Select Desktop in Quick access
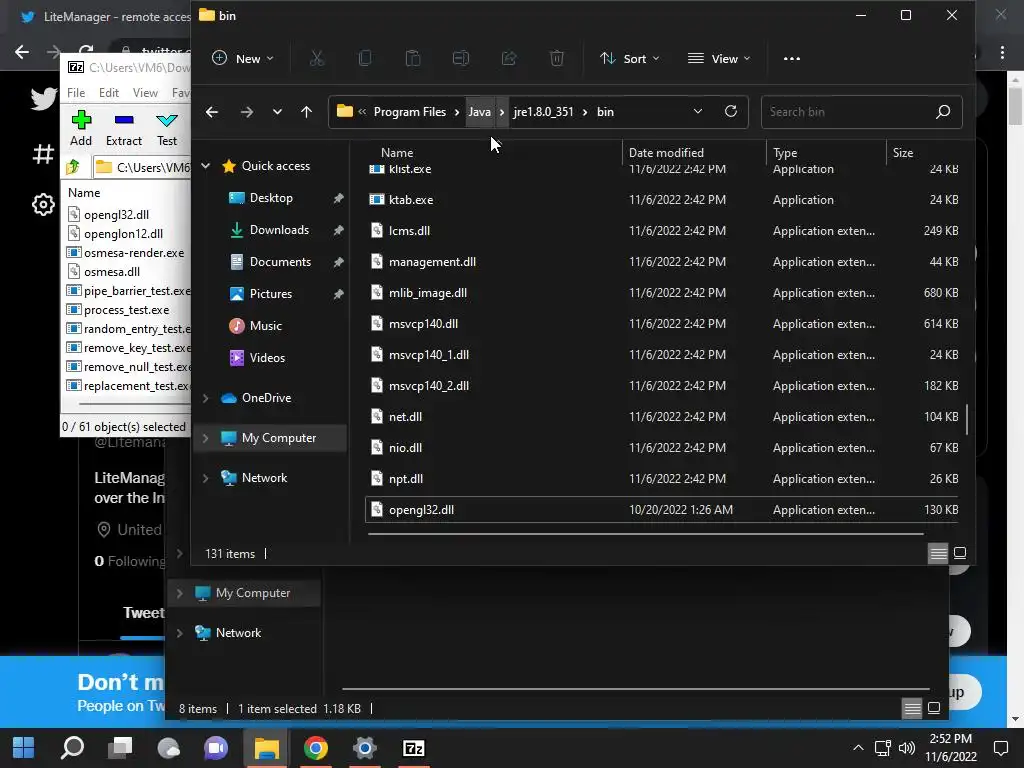1024x768 pixels. [271, 198]
